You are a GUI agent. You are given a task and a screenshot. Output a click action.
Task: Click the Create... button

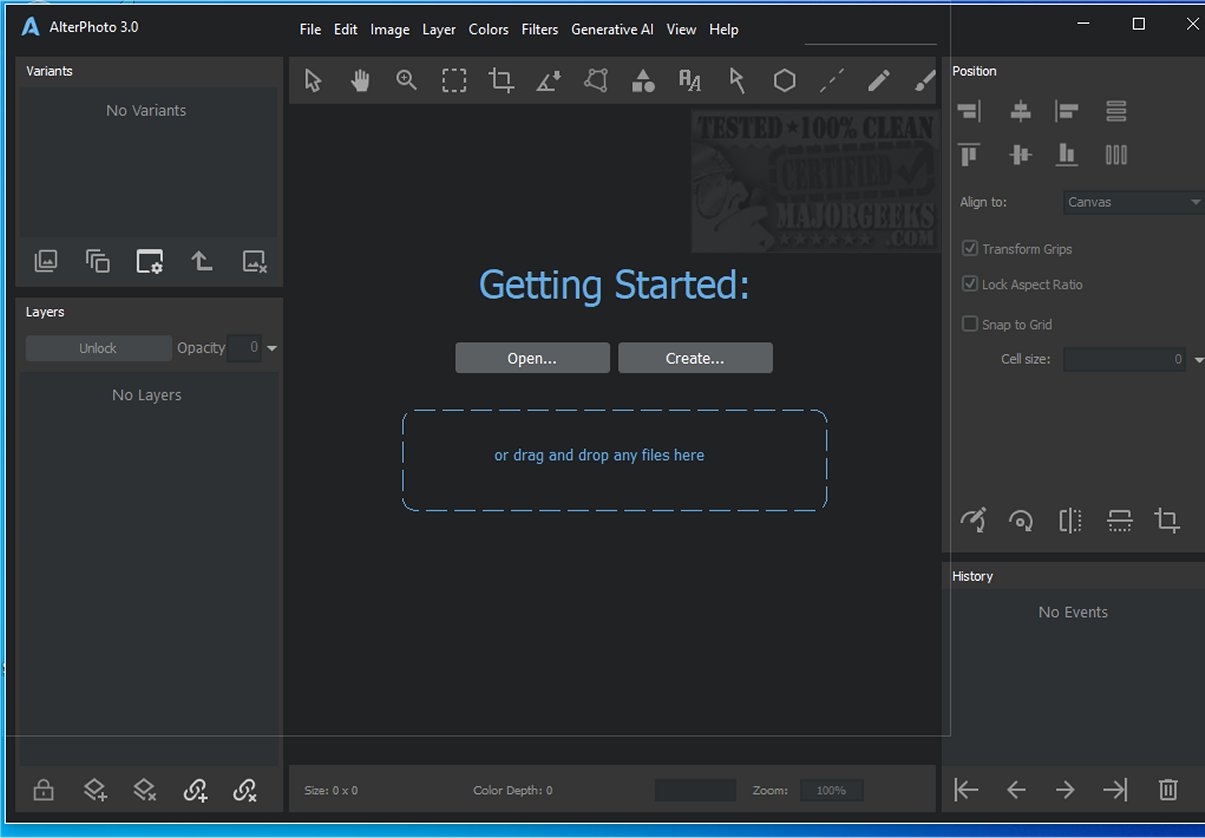tap(695, 358)
